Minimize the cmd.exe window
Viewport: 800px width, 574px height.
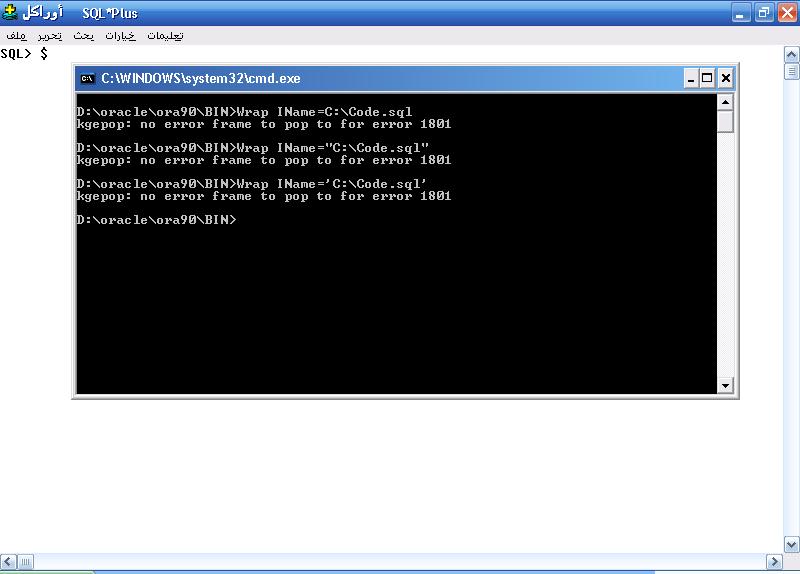(691, 79)
